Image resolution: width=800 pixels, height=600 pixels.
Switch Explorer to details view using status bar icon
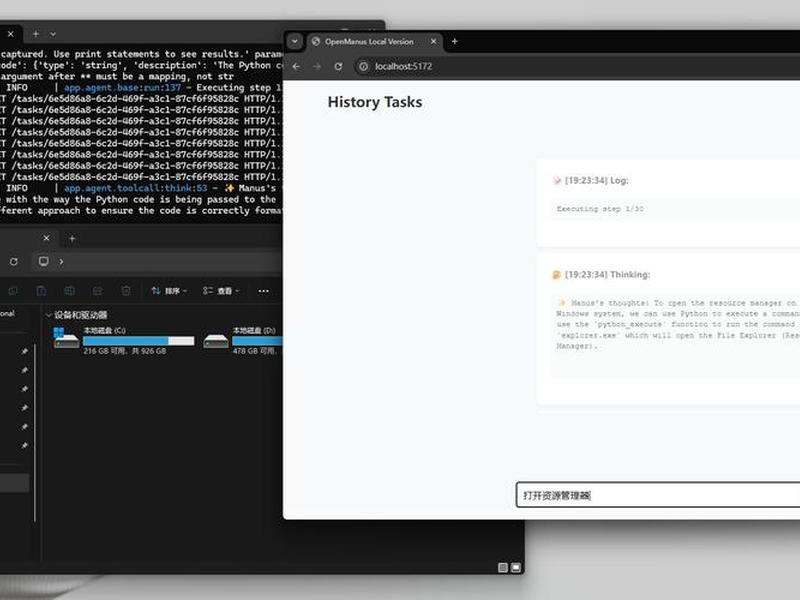[x=503, y=567]
